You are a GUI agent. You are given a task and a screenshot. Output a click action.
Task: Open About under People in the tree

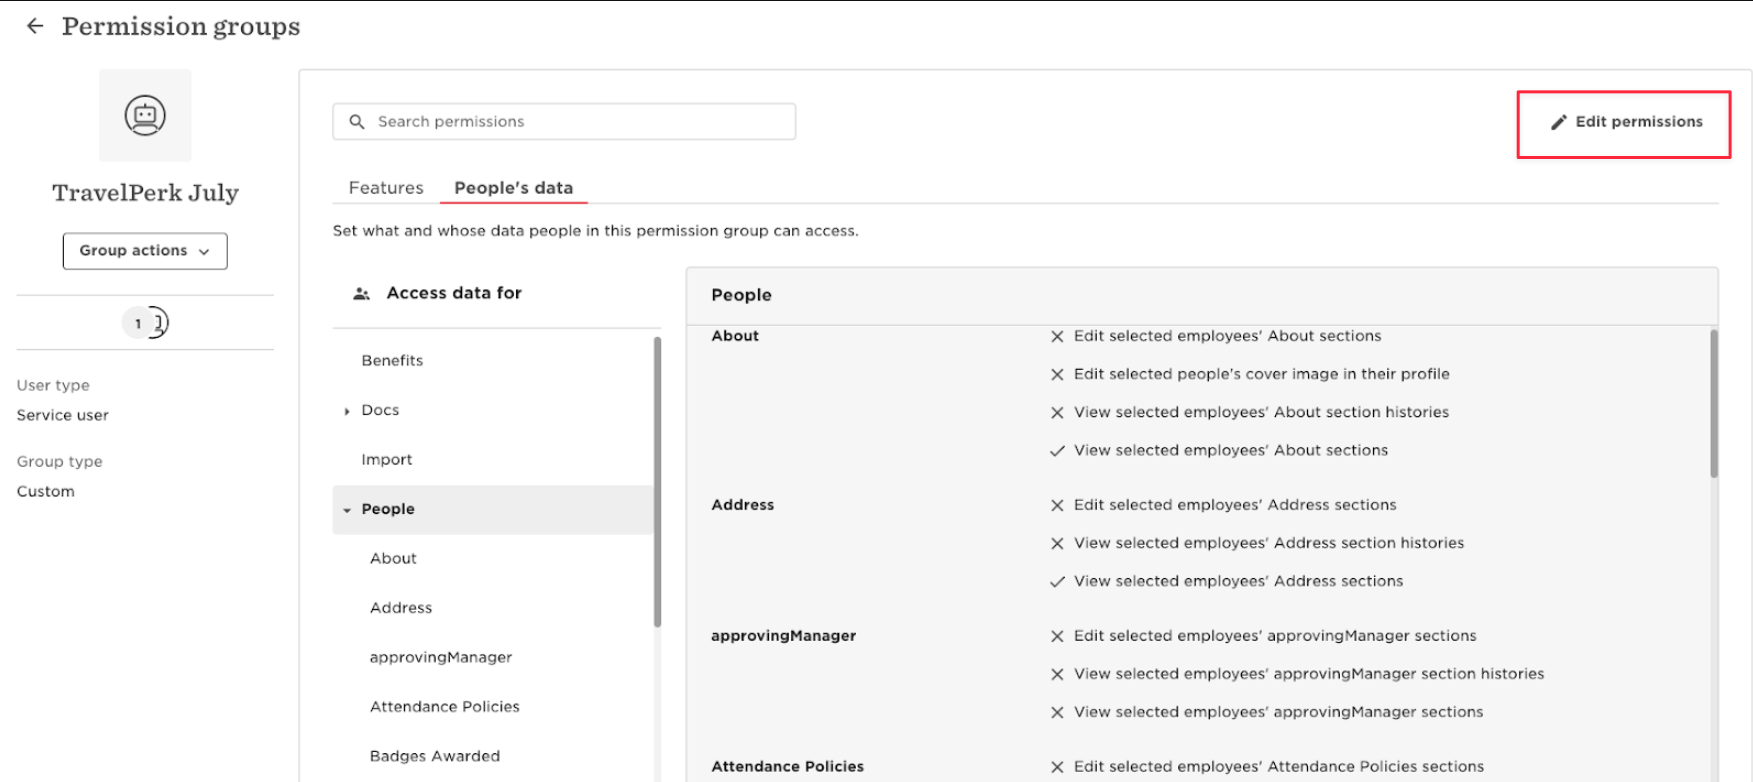(x=393, y=558)
